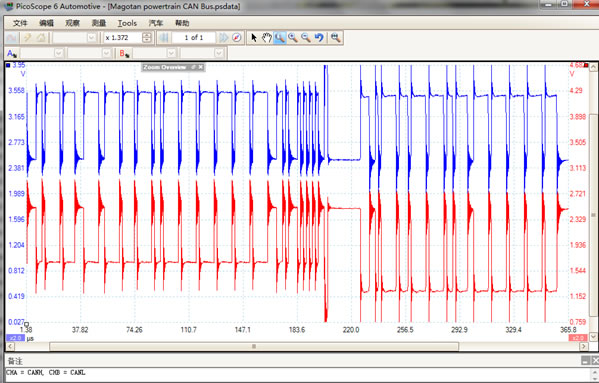Go to the next waveform buffer
Image resolution: width=599 pixels, height=383 pixels.
(x=223, y=37)
